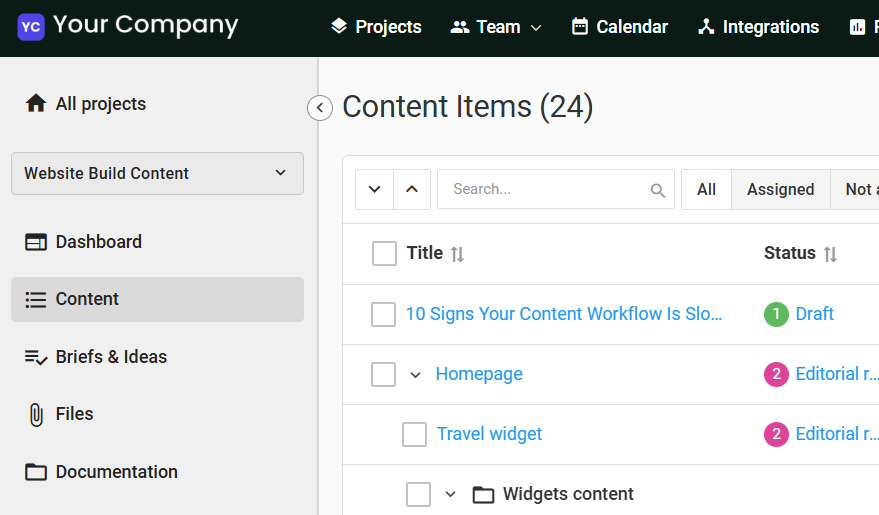
Task: Click the Status column sort icon
Action: [830, 254]
